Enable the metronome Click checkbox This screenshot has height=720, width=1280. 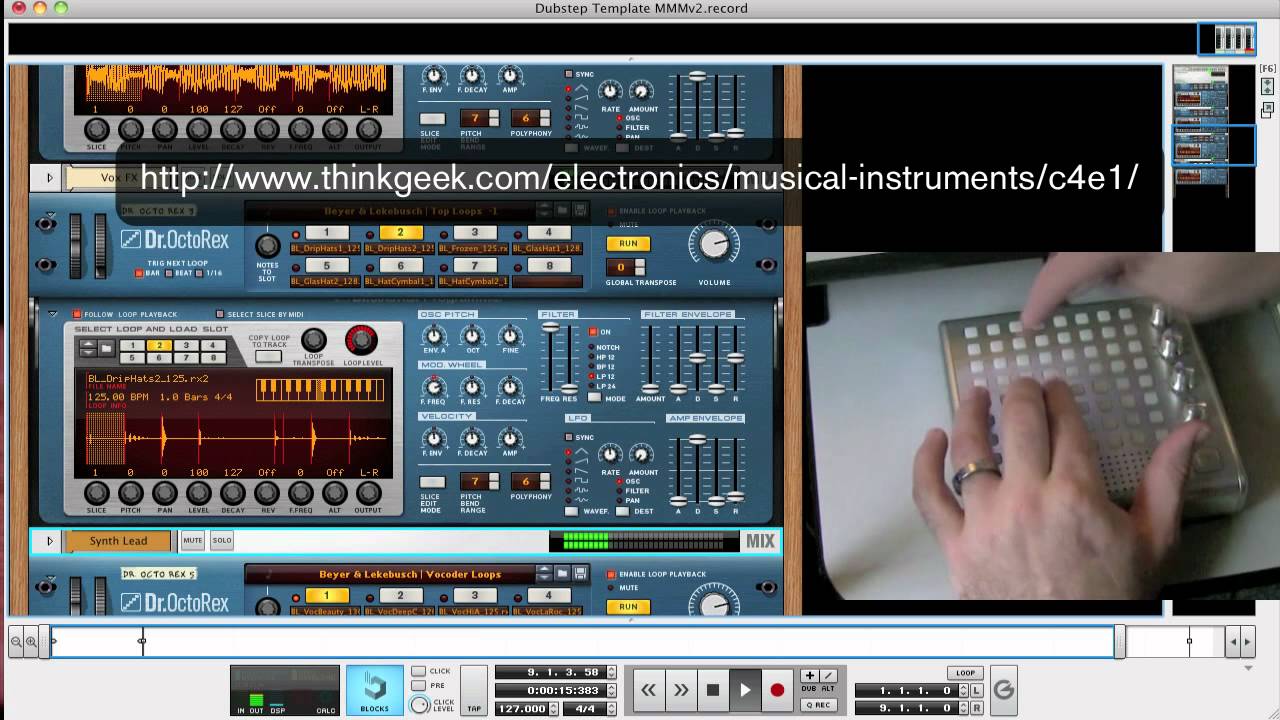(418, 671)
